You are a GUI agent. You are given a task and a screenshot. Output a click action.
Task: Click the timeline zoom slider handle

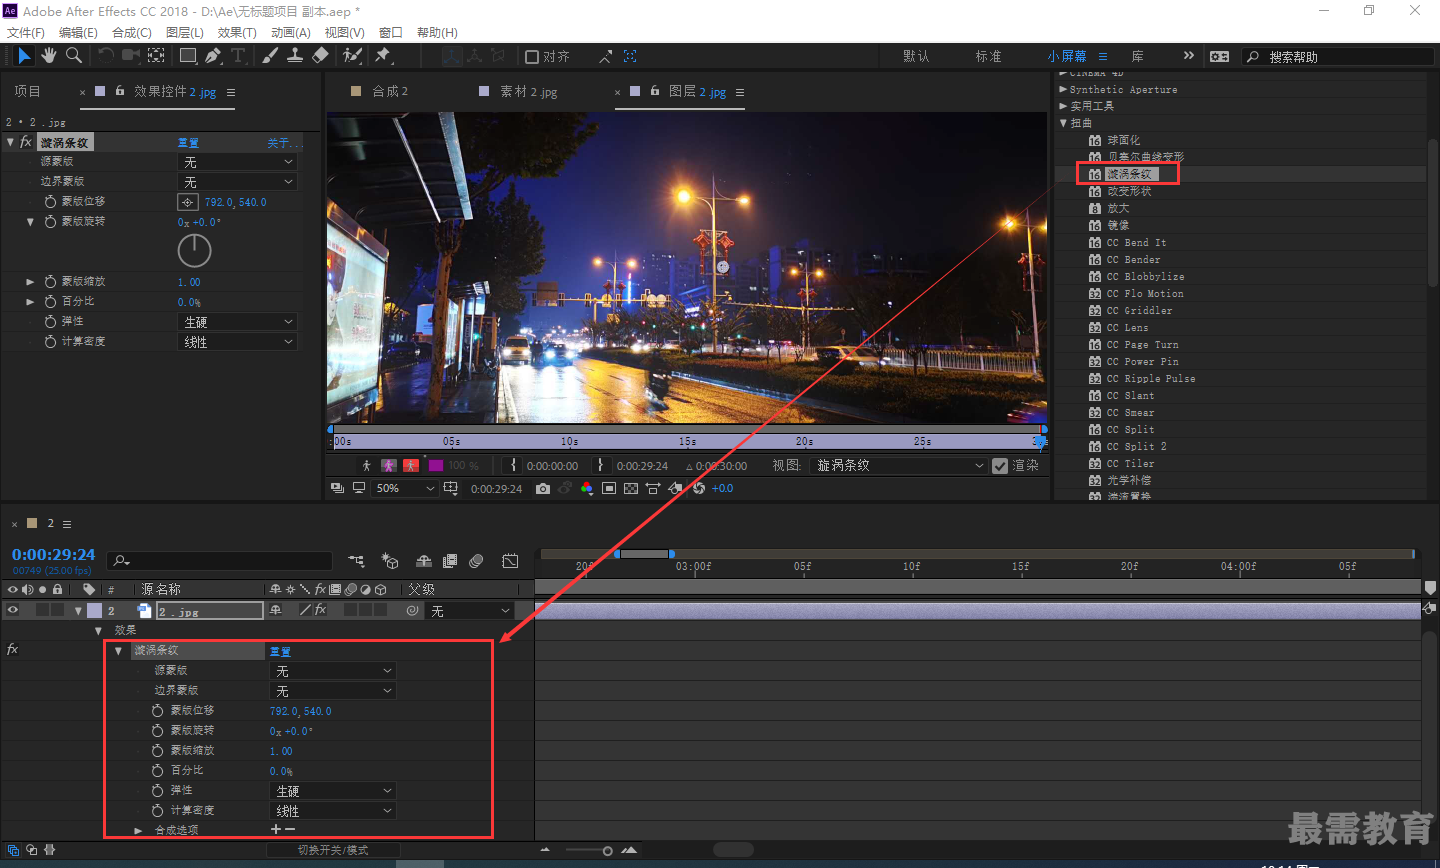pos(607,851)
